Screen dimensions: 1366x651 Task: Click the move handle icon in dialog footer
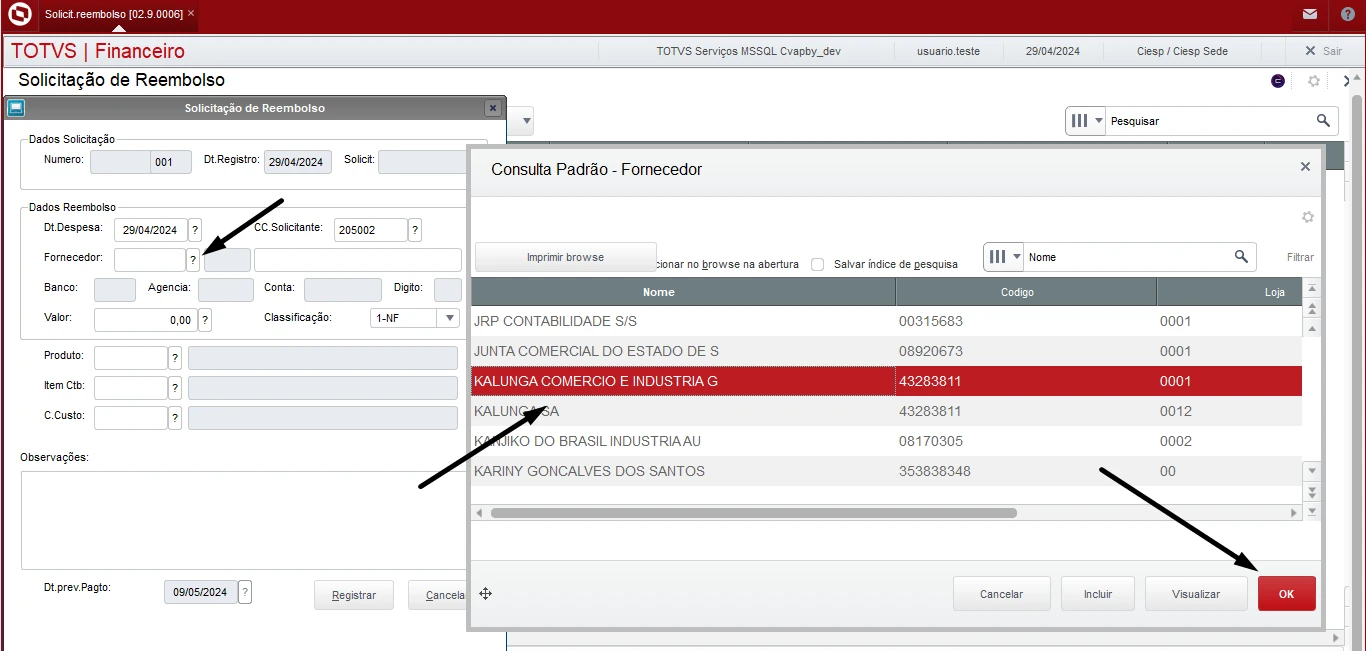[x=485, y=594]
